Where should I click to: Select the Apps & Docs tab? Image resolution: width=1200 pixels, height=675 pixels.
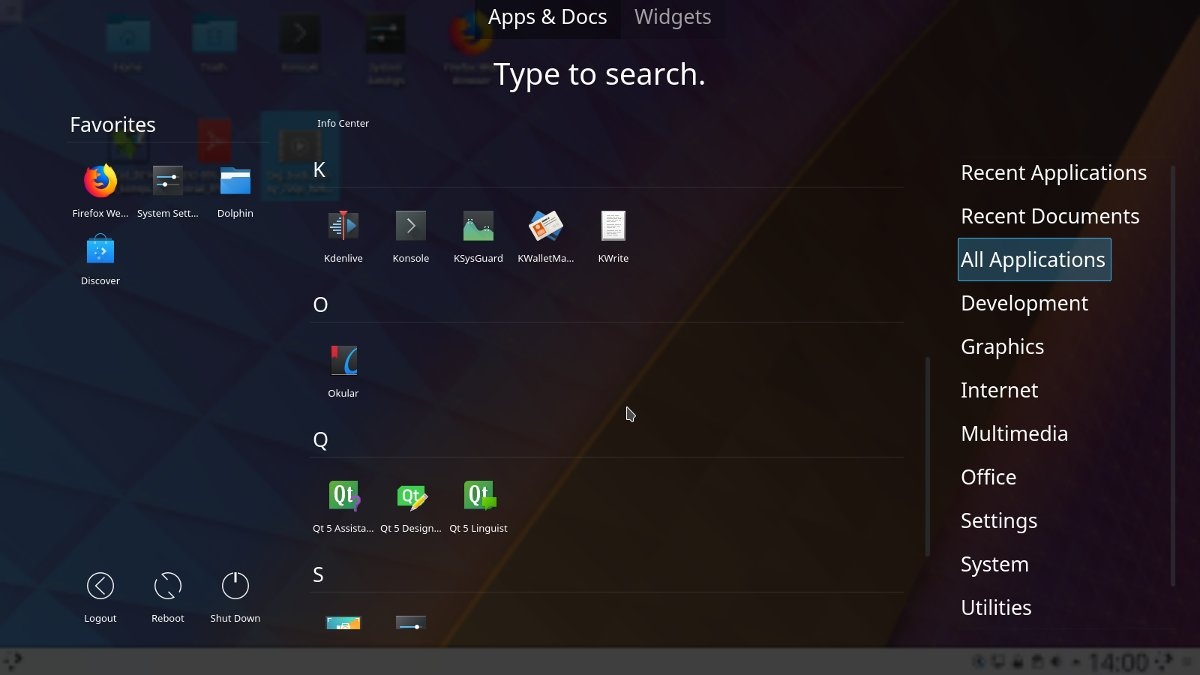[x=547, y=17]
